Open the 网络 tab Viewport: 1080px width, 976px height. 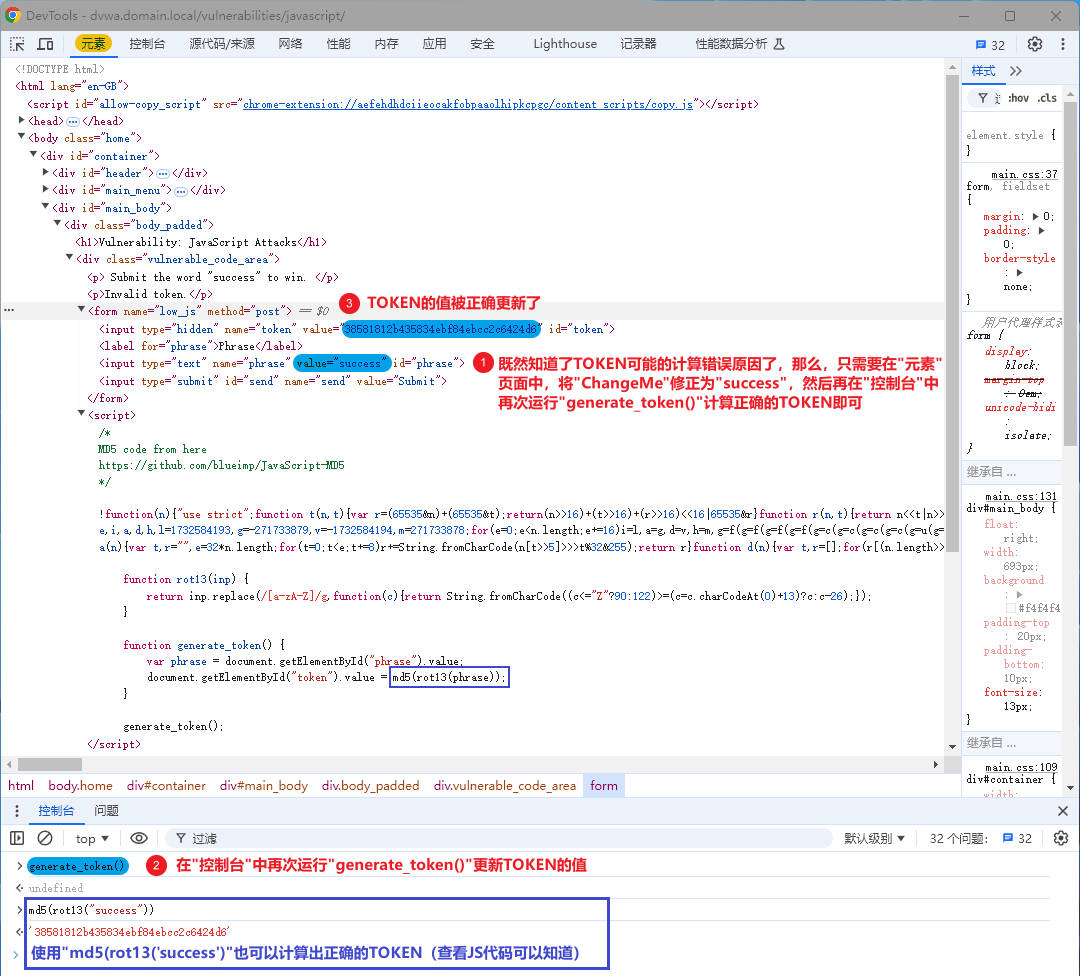[291, 44]
